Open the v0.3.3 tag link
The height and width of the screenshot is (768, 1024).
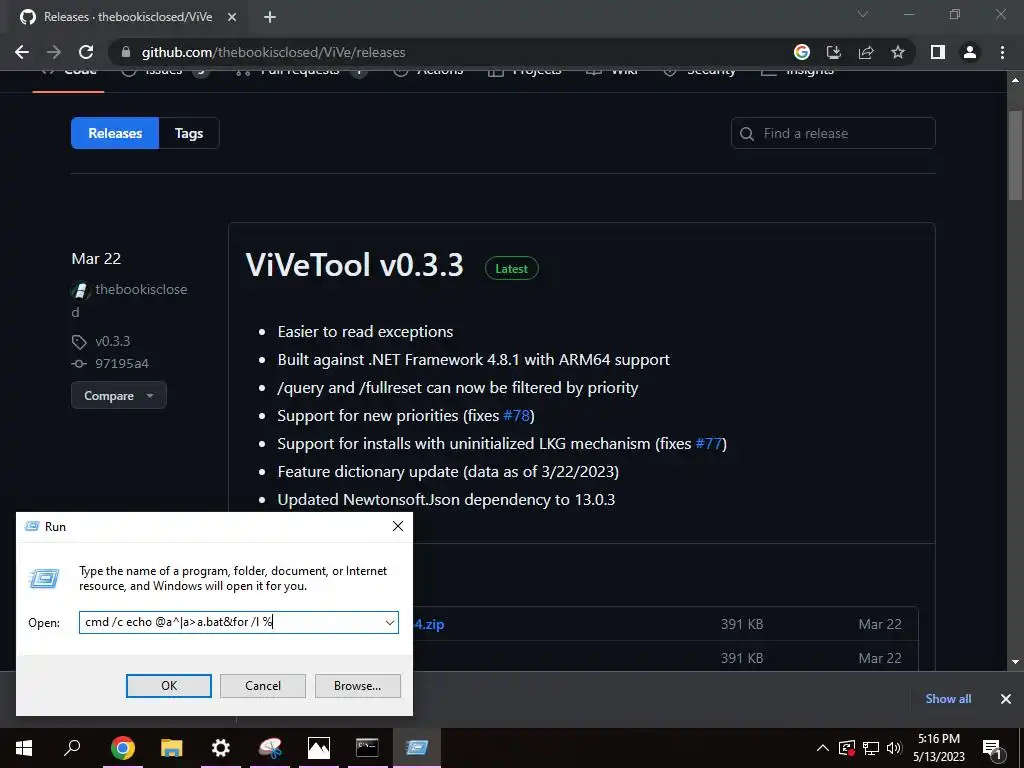[112, 341]
